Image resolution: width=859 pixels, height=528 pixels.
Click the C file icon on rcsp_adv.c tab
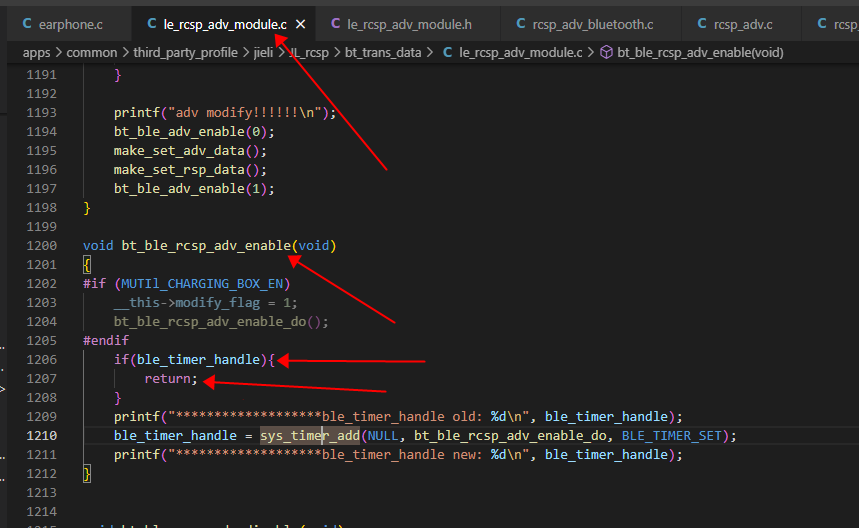pyautogui.click(x=702, y=24)
